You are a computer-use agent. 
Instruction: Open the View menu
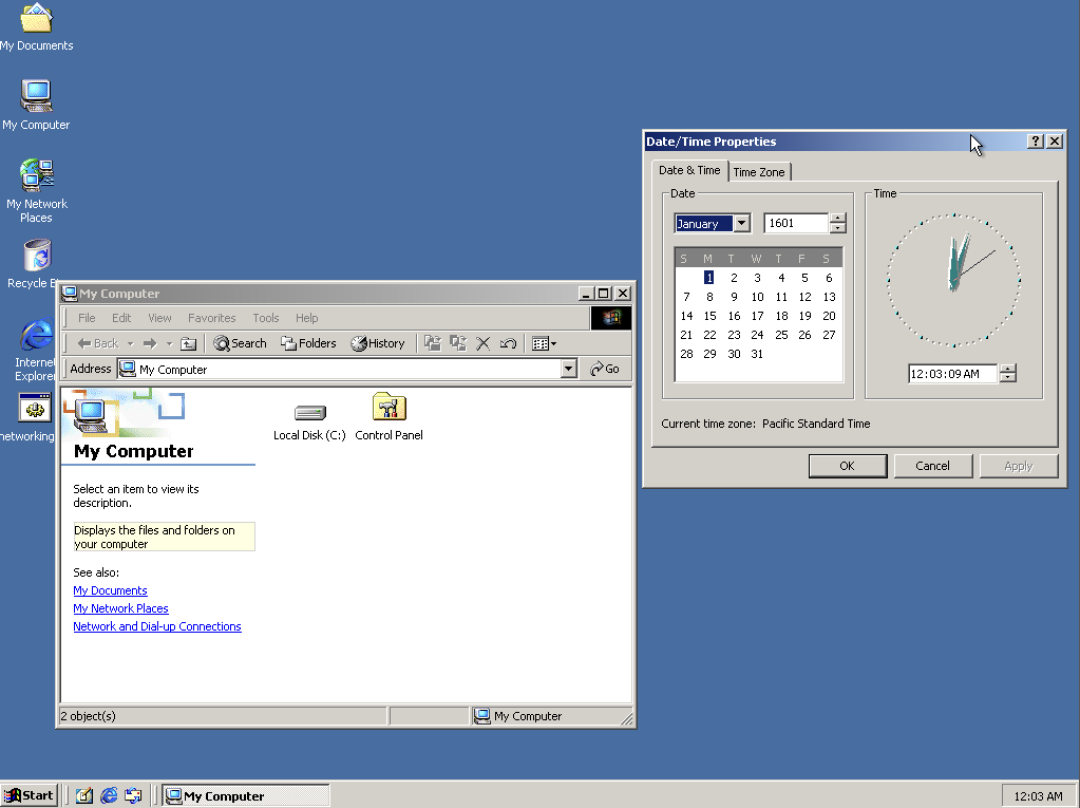pyautogui.click(x=160, y=318)
